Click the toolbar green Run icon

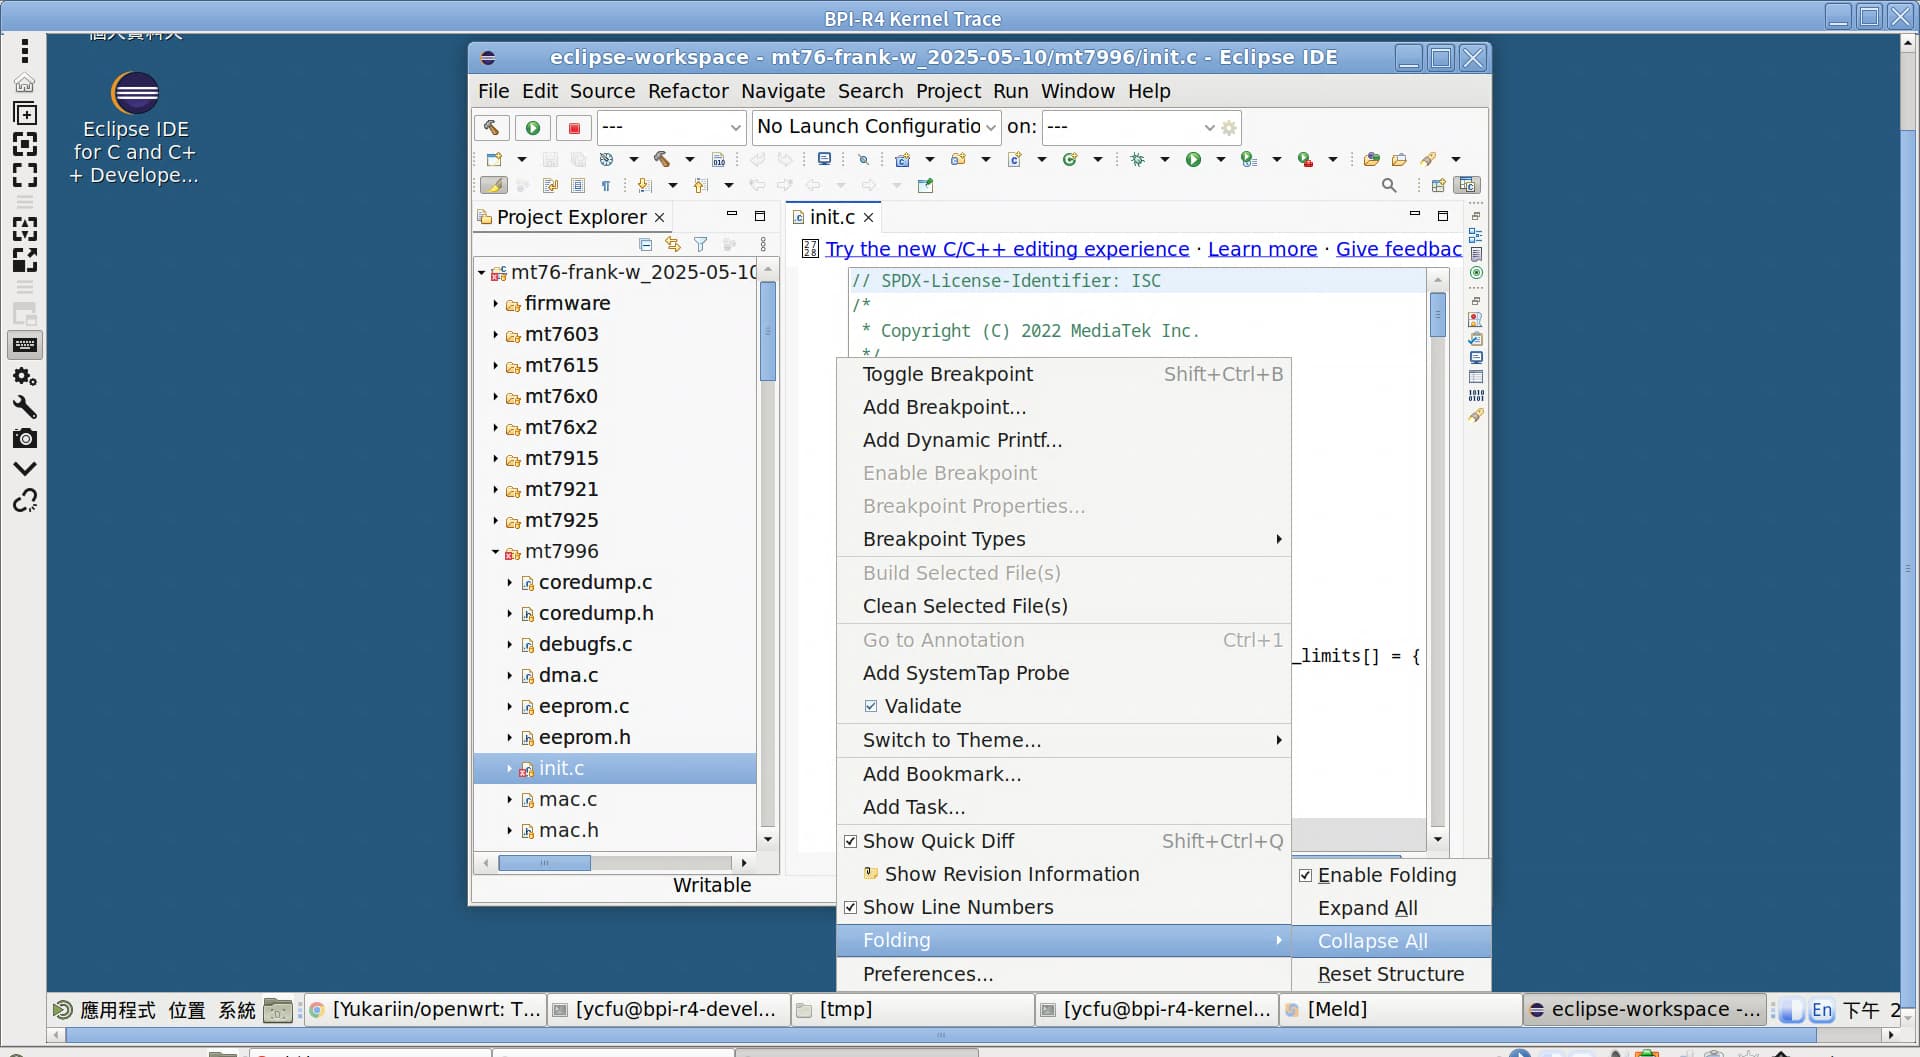point(1193,159)
